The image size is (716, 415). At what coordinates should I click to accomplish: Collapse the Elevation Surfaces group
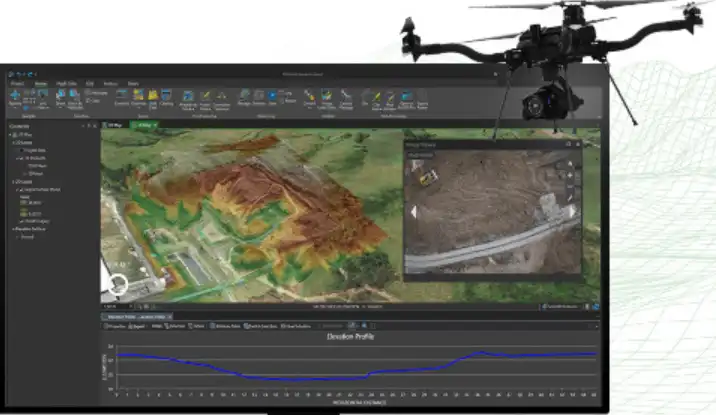(x=13, y=229)
